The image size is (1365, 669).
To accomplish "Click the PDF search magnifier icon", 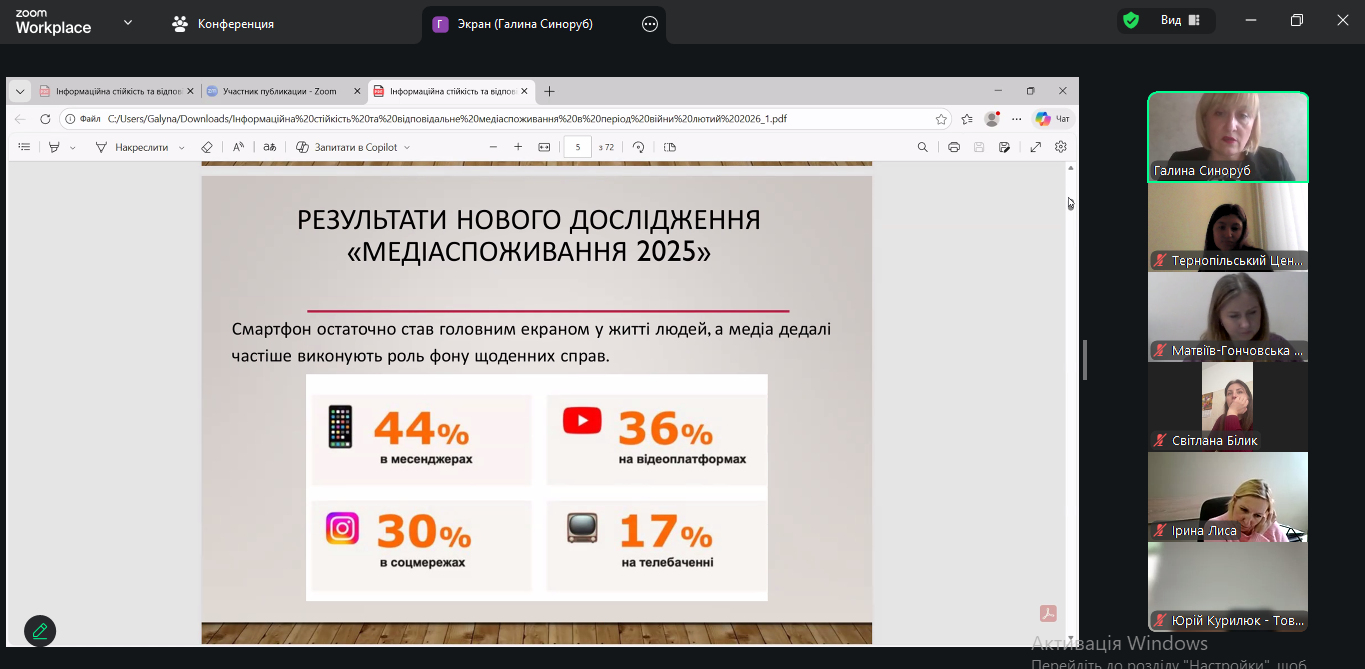I will click(x=922, y=147).
